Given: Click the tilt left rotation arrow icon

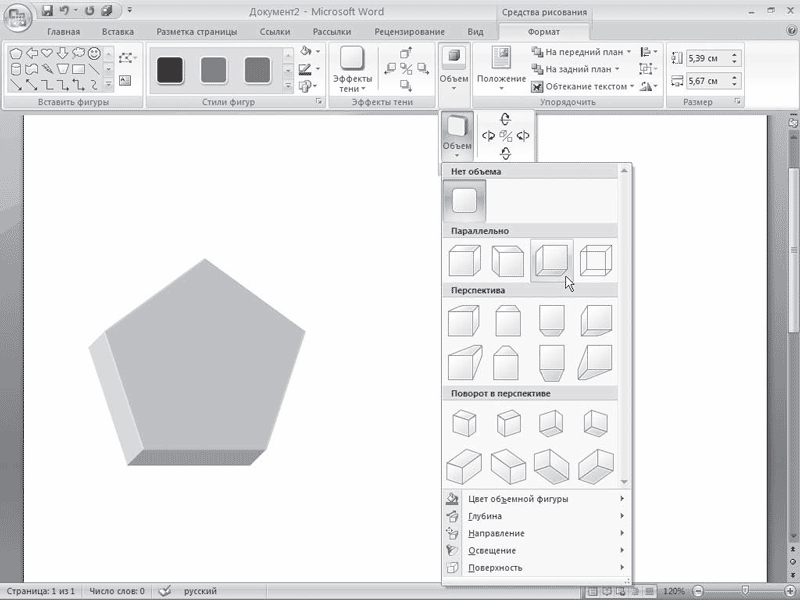Looking at the screenshot, I should tap(488, 136).
